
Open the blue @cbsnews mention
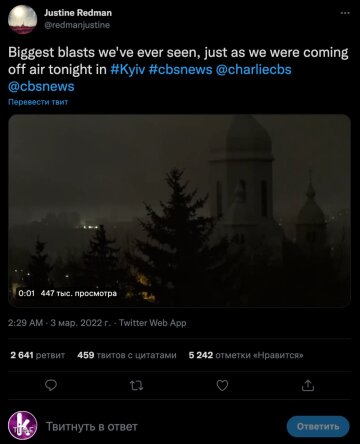[41, 87]
